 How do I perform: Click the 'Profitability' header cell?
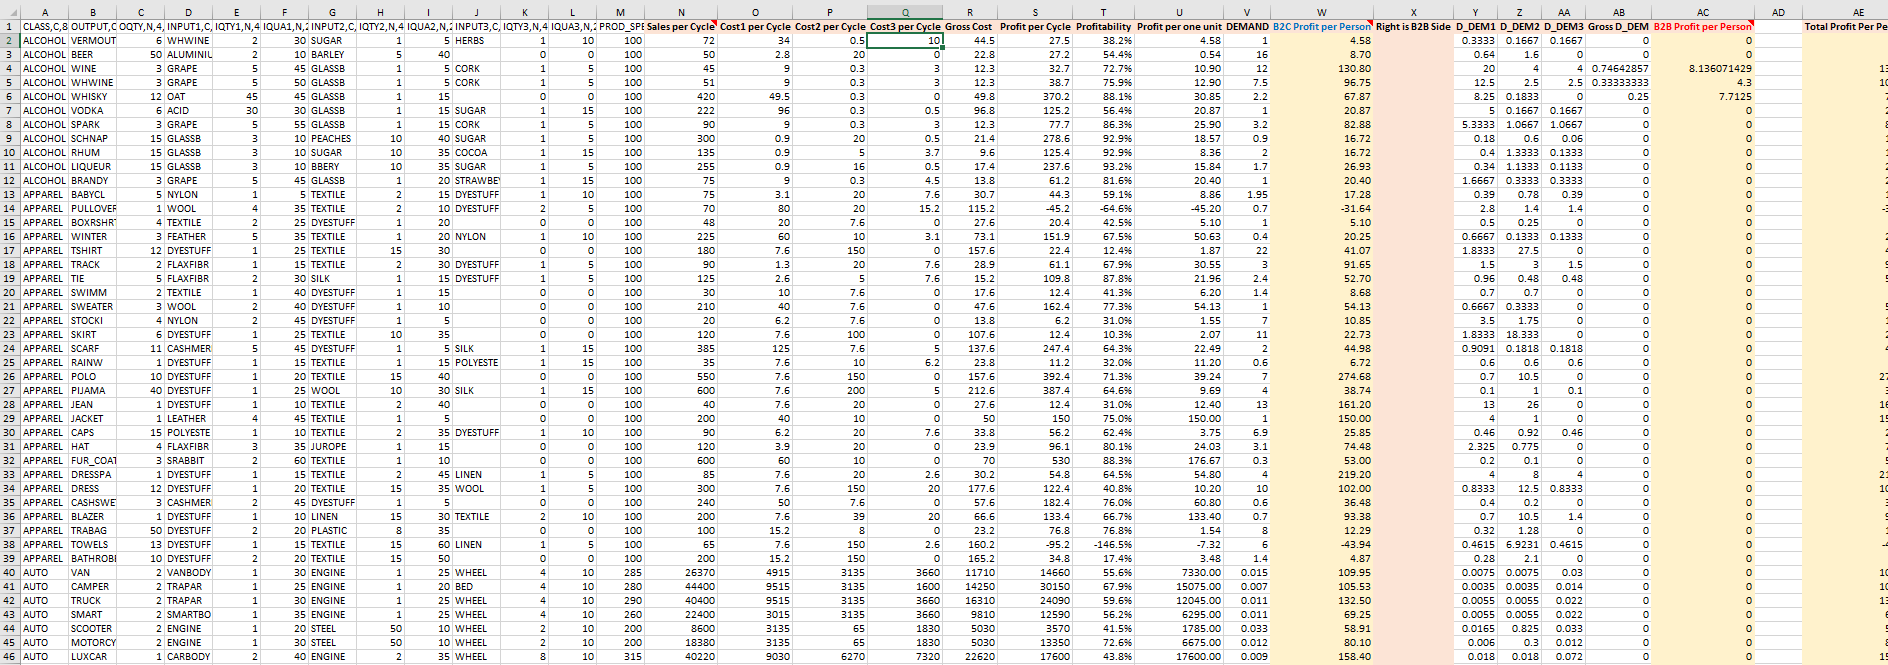(x=1104, y=27)
